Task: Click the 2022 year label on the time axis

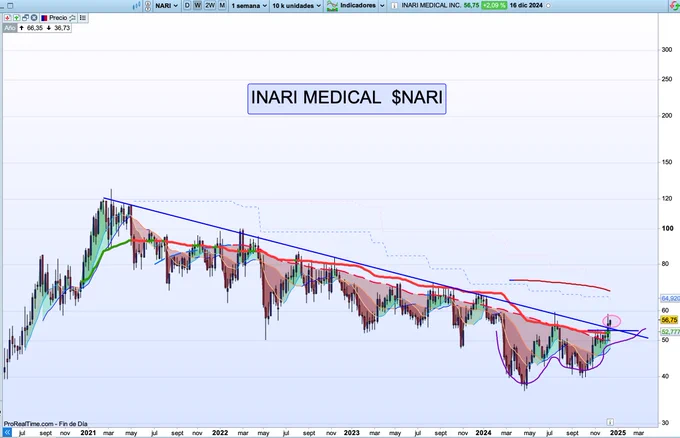Action: pos(220,432)
